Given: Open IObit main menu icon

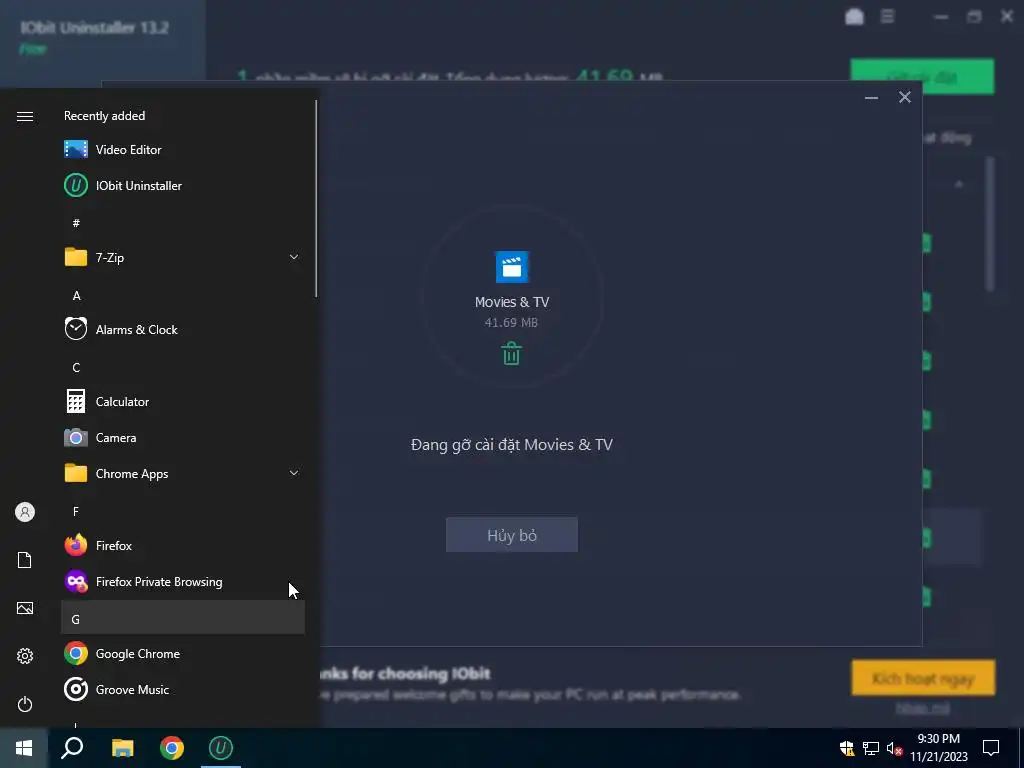Looking at the screenshot, I should [888, 16].
